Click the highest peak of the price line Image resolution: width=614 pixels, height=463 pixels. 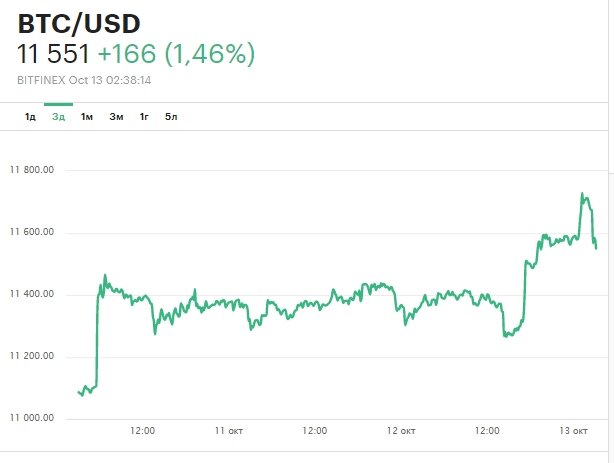[x=583, y=194]
